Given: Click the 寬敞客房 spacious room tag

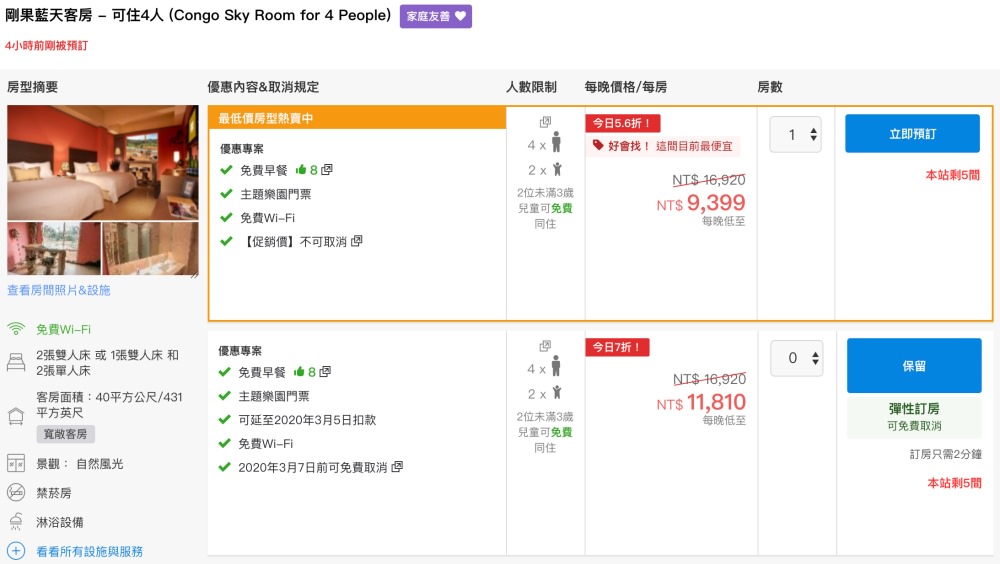Looking at the screenshot, I should 66,434.
